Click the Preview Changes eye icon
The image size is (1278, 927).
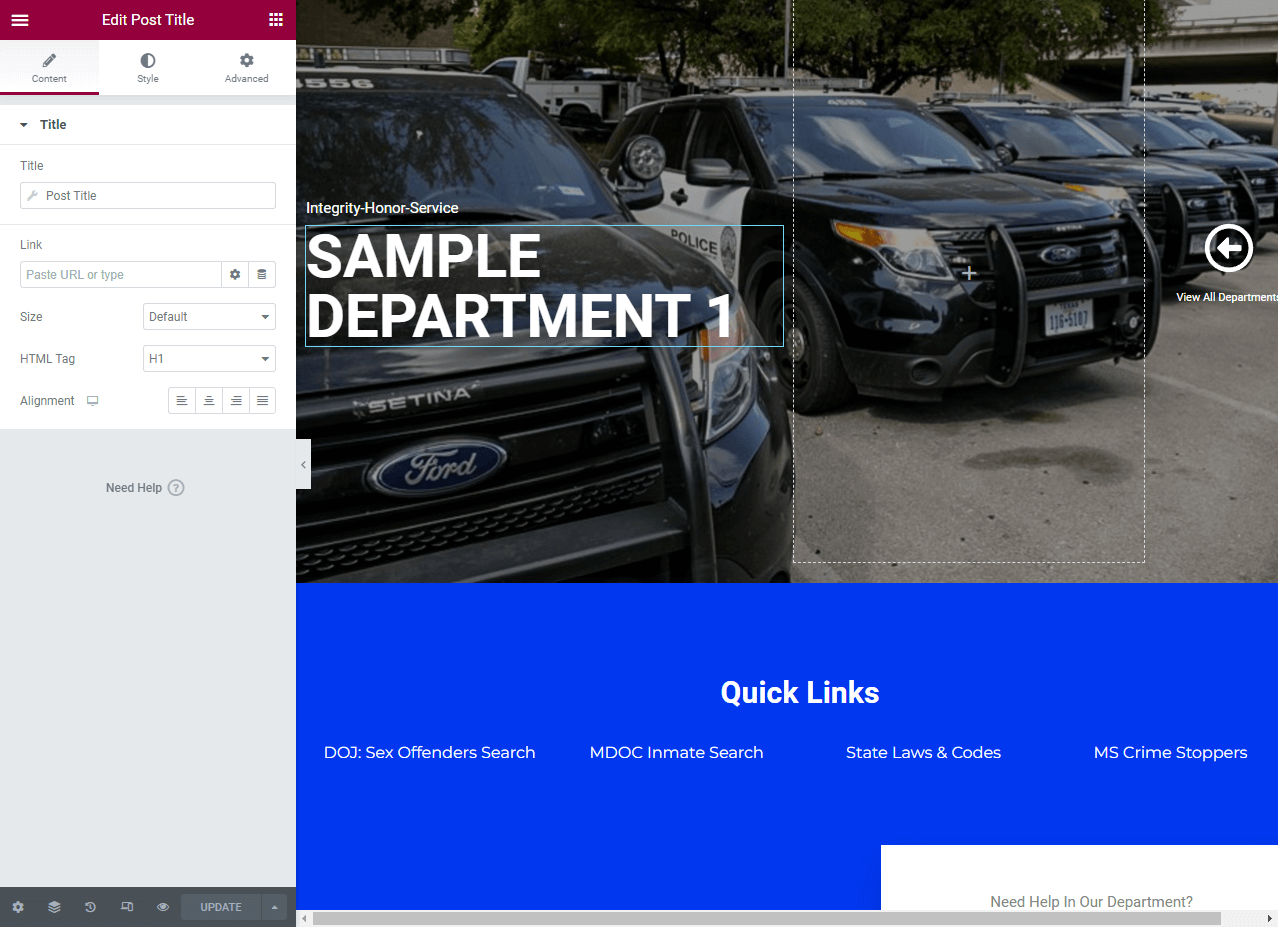(163, 907)
